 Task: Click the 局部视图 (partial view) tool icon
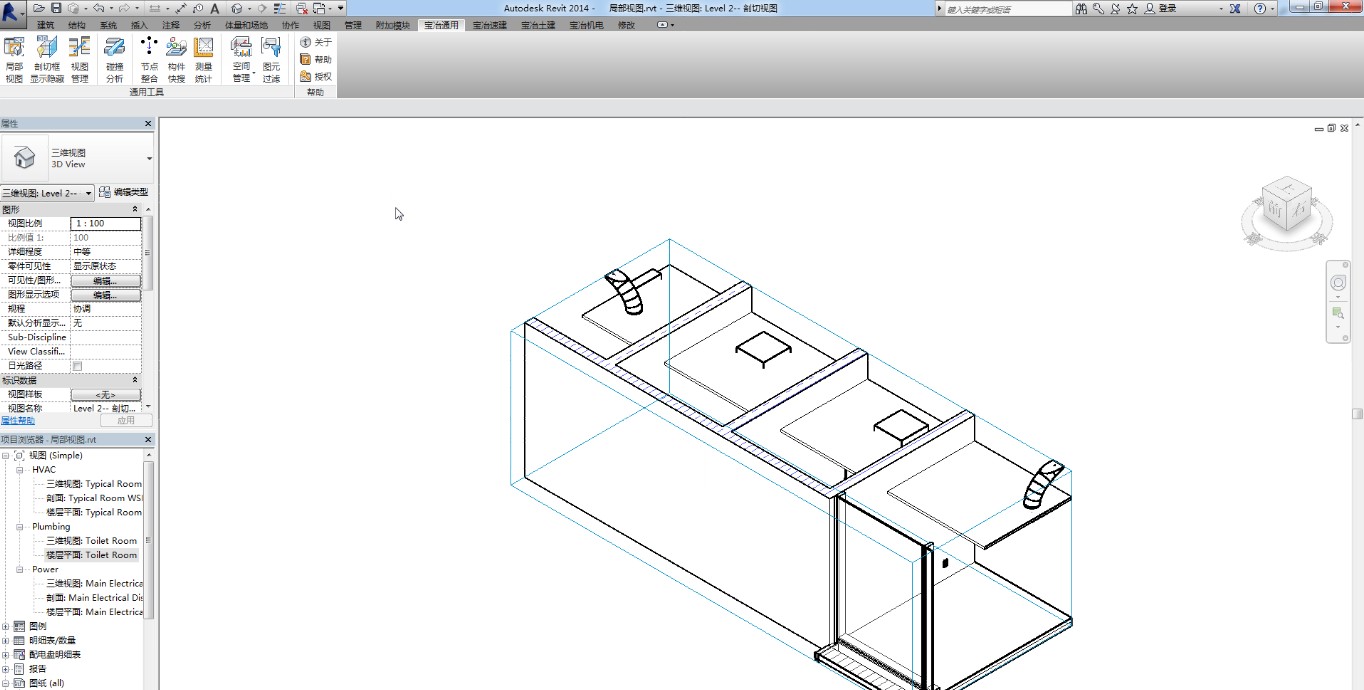click(x=14, y=59)
